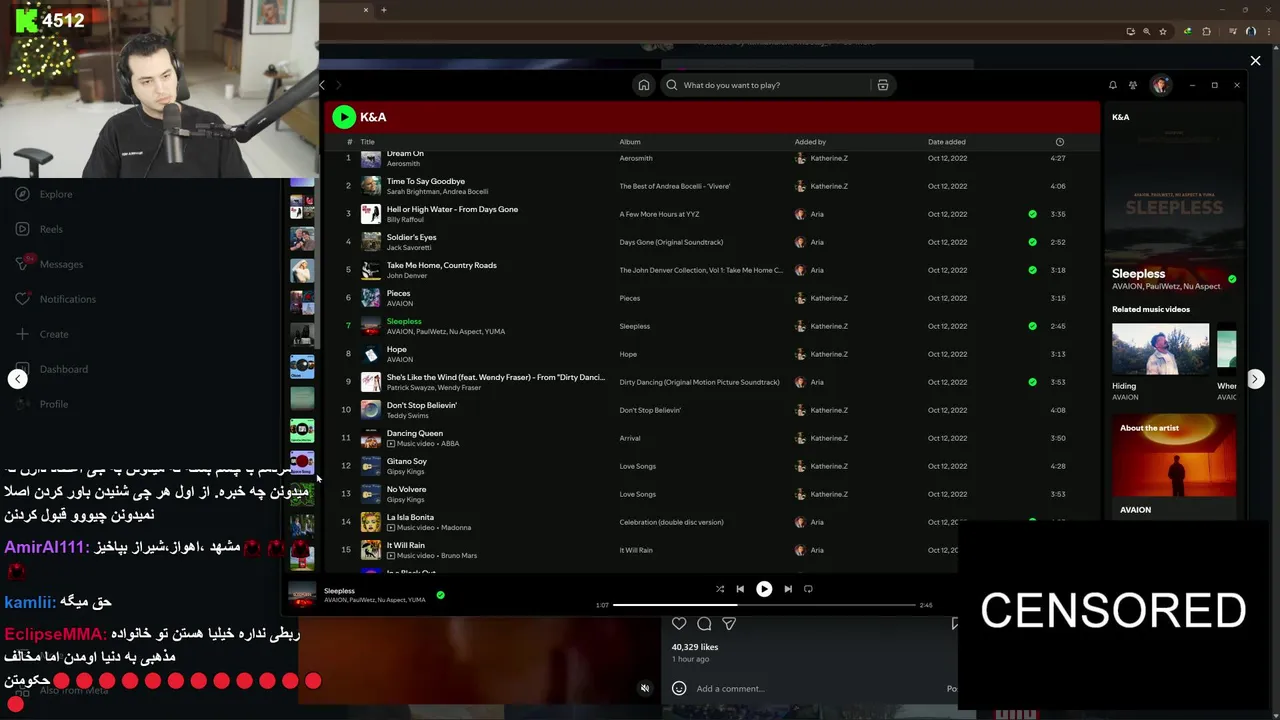The height and width of the screenshot is (720, 1280).
Task: Open Instagram Messages in sidebar
Action: pyautogui.click(x=50, y=264)
